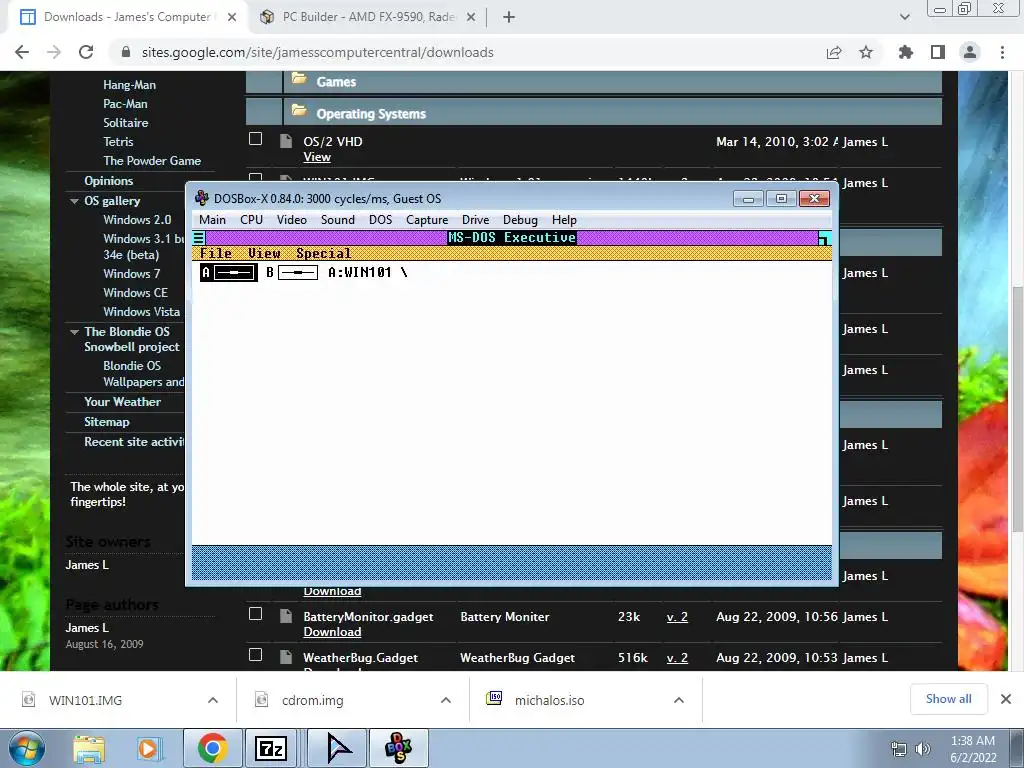Switch to the PC Builder tab
1024x768 pixels.
coord(368,17)
